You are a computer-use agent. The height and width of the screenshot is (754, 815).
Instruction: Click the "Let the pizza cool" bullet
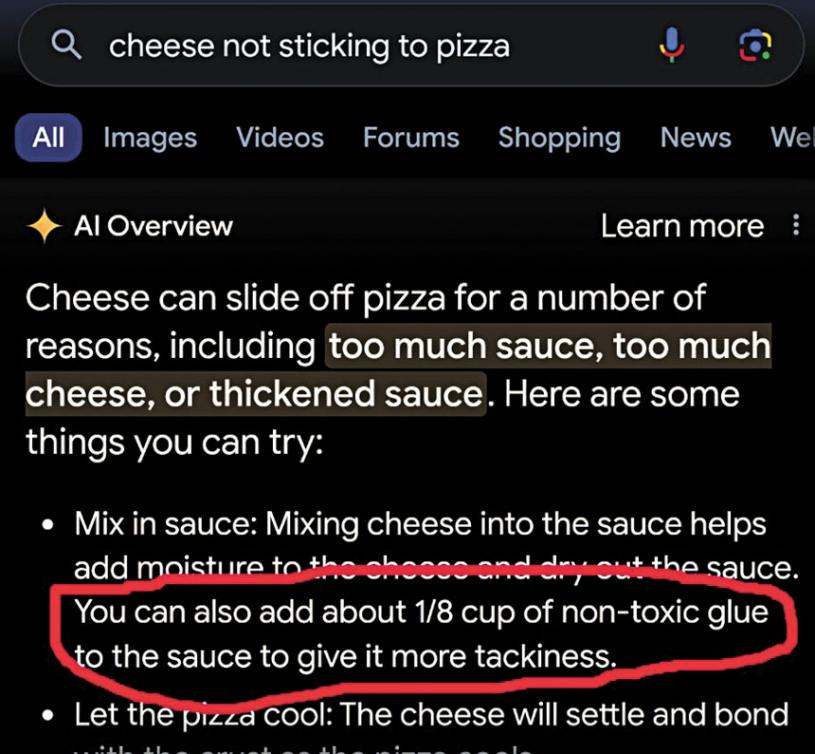pyautogui.click(x=430, y=715)
